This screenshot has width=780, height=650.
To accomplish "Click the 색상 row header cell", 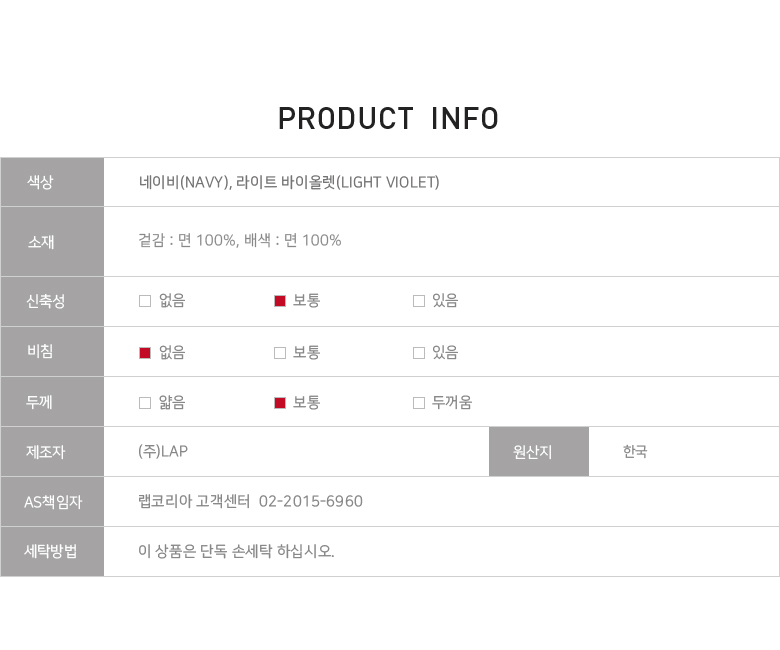I will 52,182.
